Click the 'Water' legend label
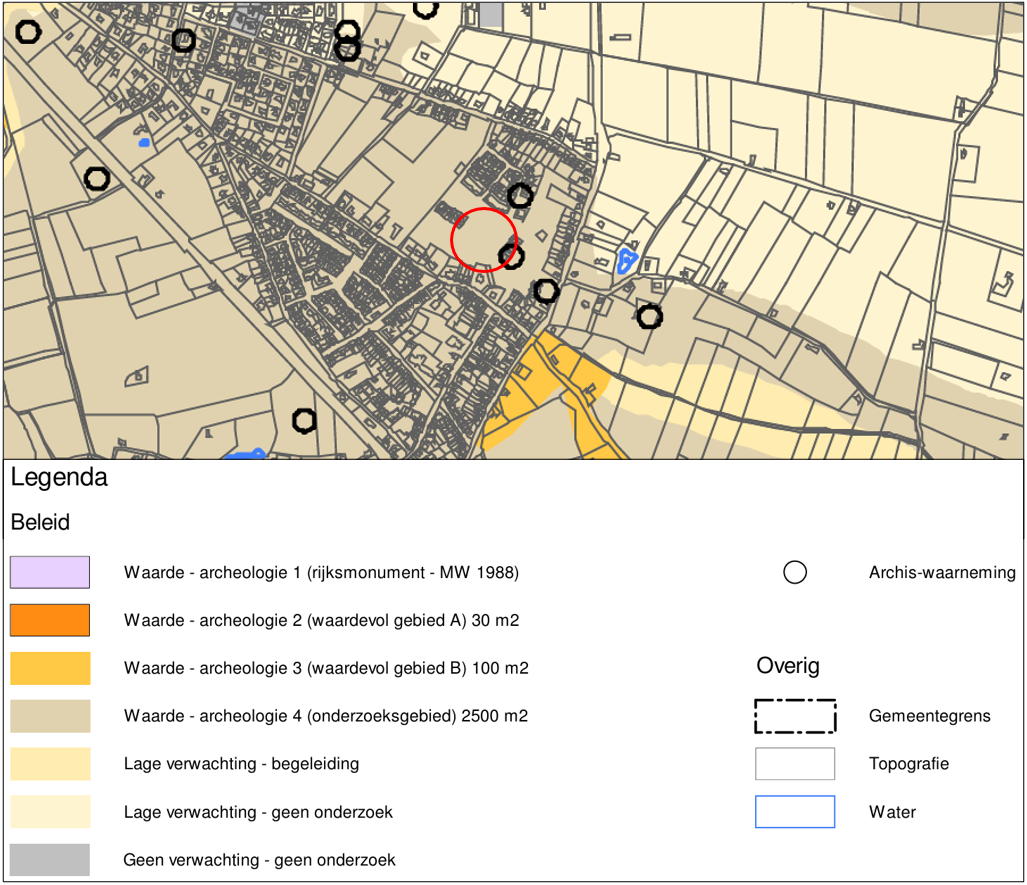Screen dimensions: 1027x885 tap(892, 812)
